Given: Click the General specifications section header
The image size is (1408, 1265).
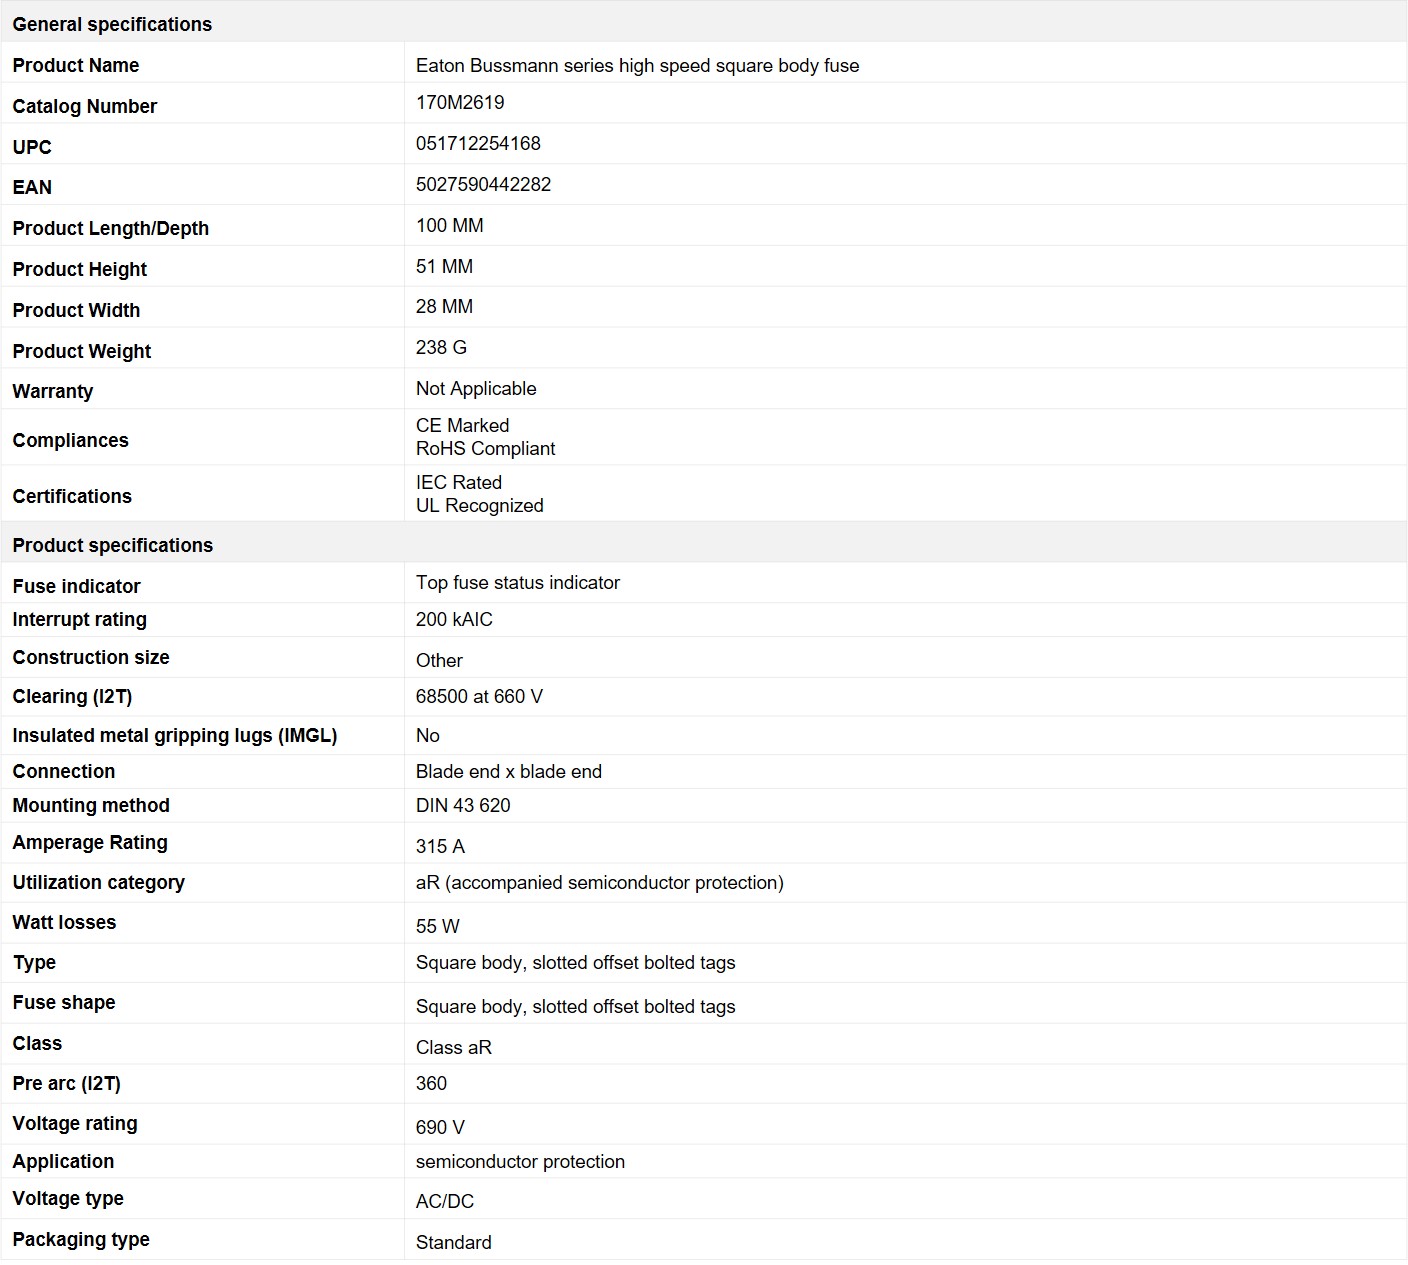Looking at the screenshot, I should click(x=112, y=24).
